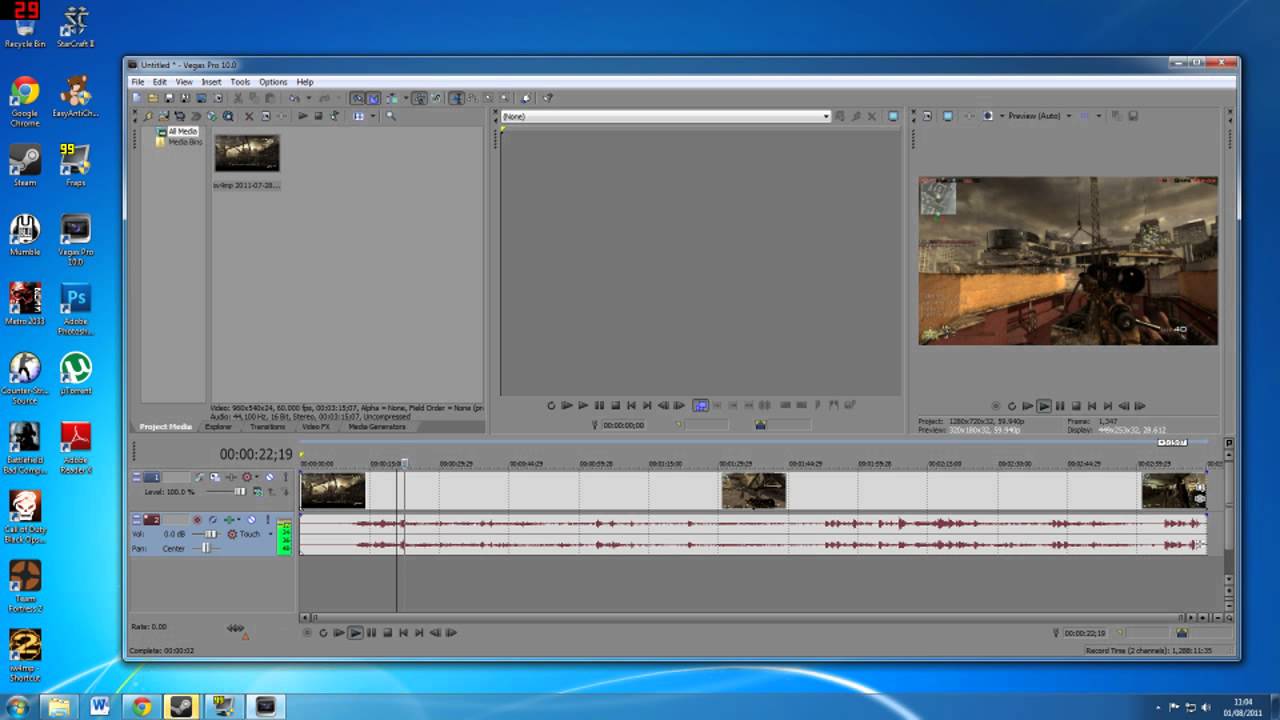Viewport: 1280px width, 720px height.
Task: Toggle Solo on video track 1
Action: (286, 477)
